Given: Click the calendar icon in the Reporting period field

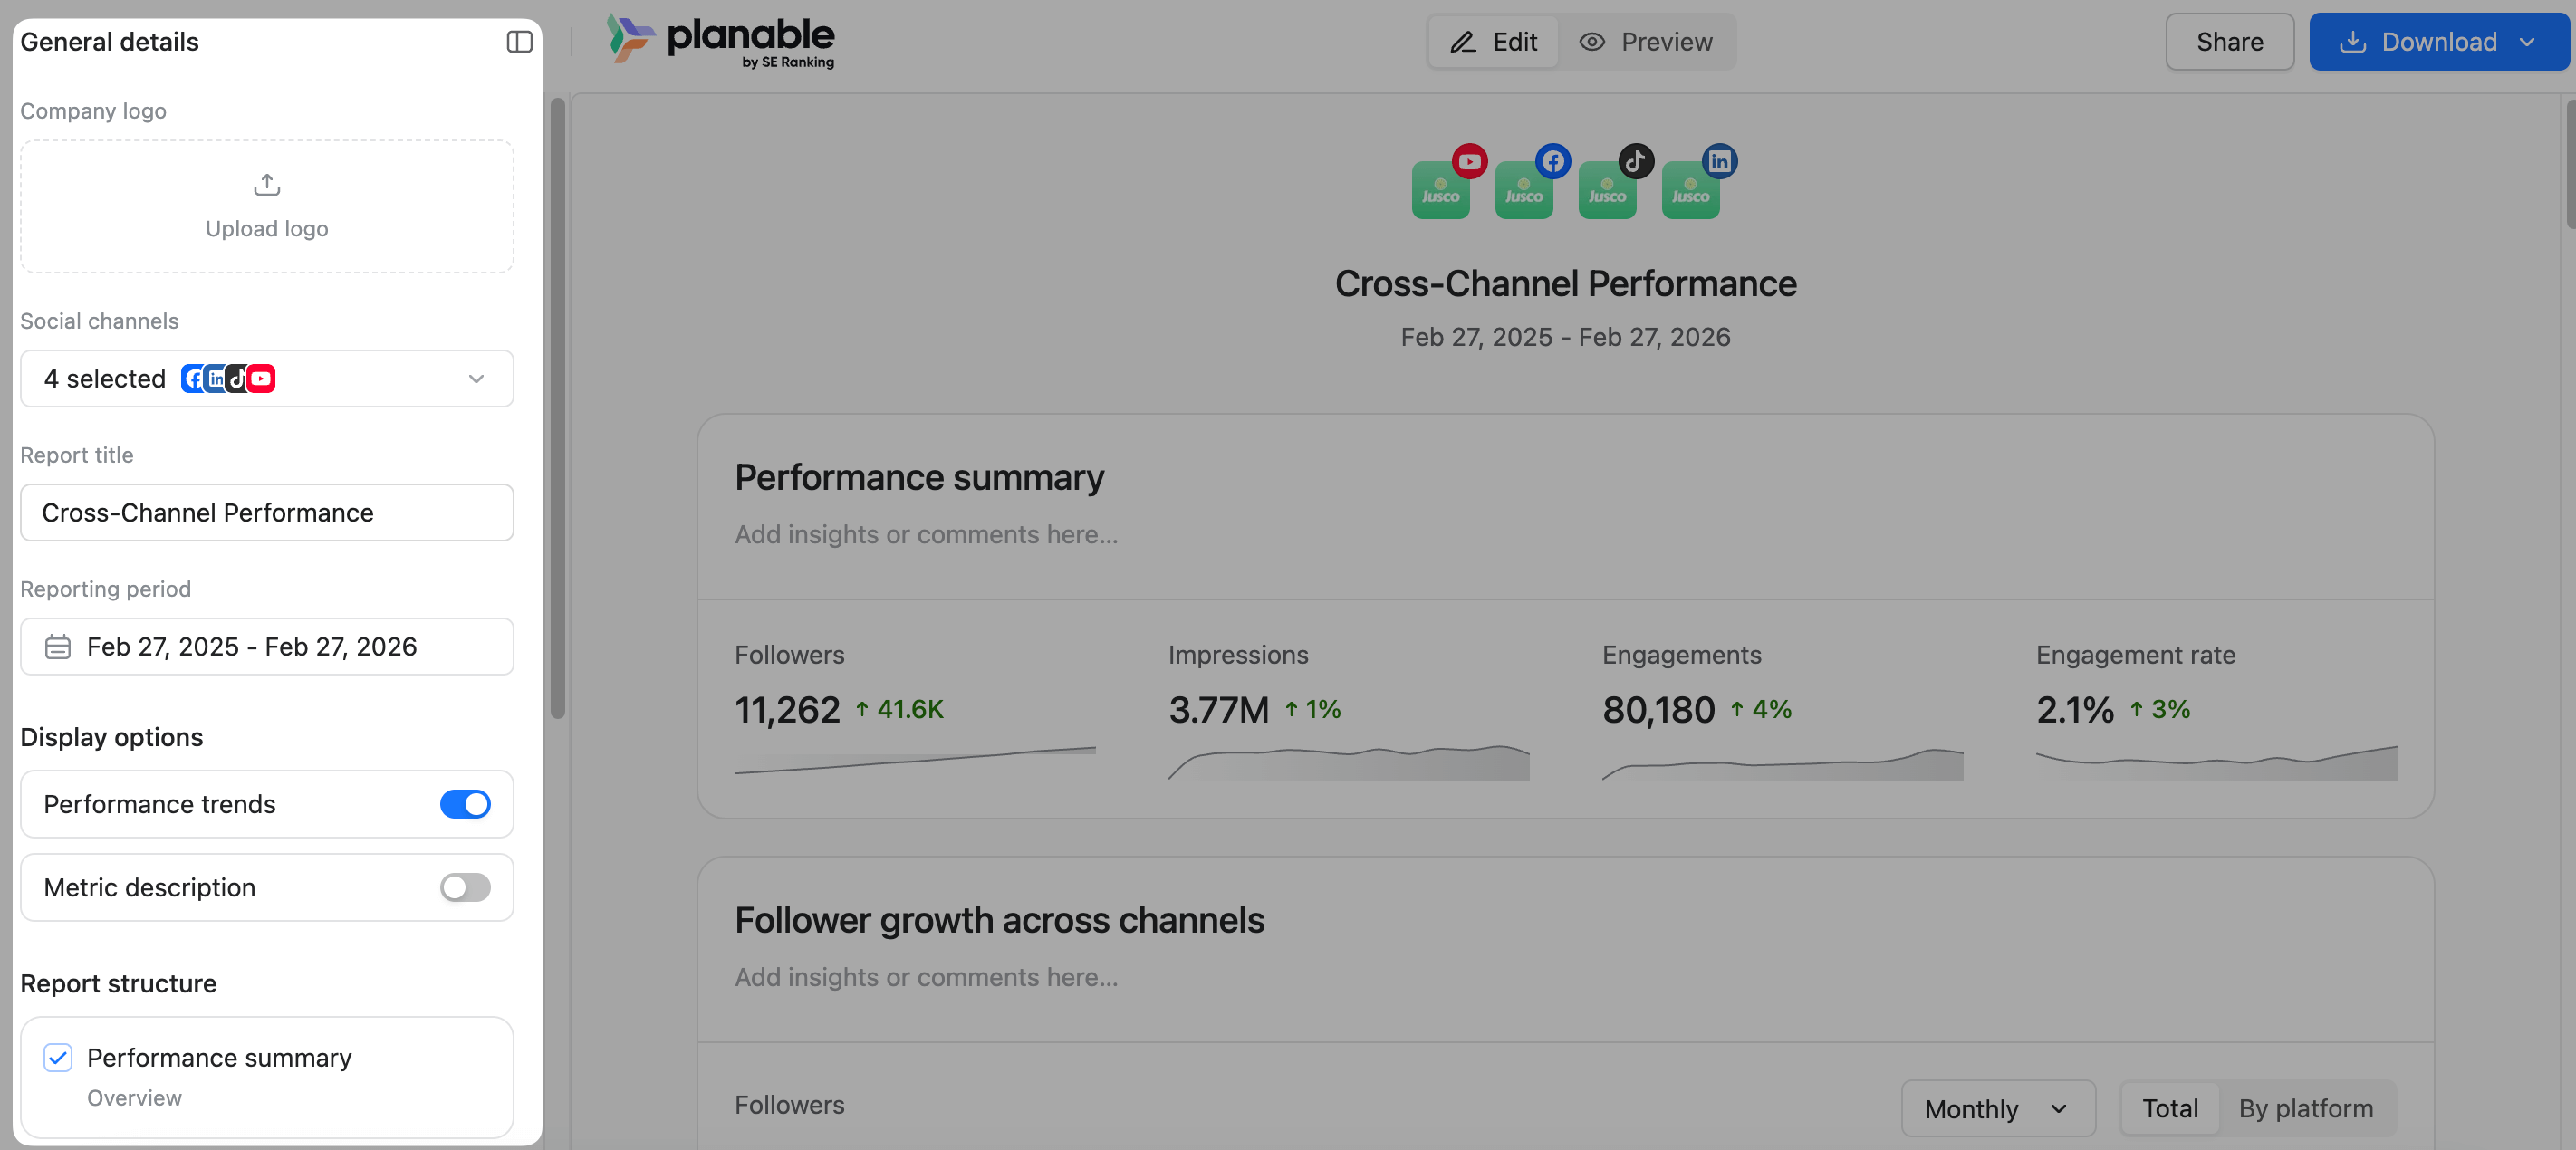Looking at the screenshot, I should pyautogui.click(x=58, y=647).
